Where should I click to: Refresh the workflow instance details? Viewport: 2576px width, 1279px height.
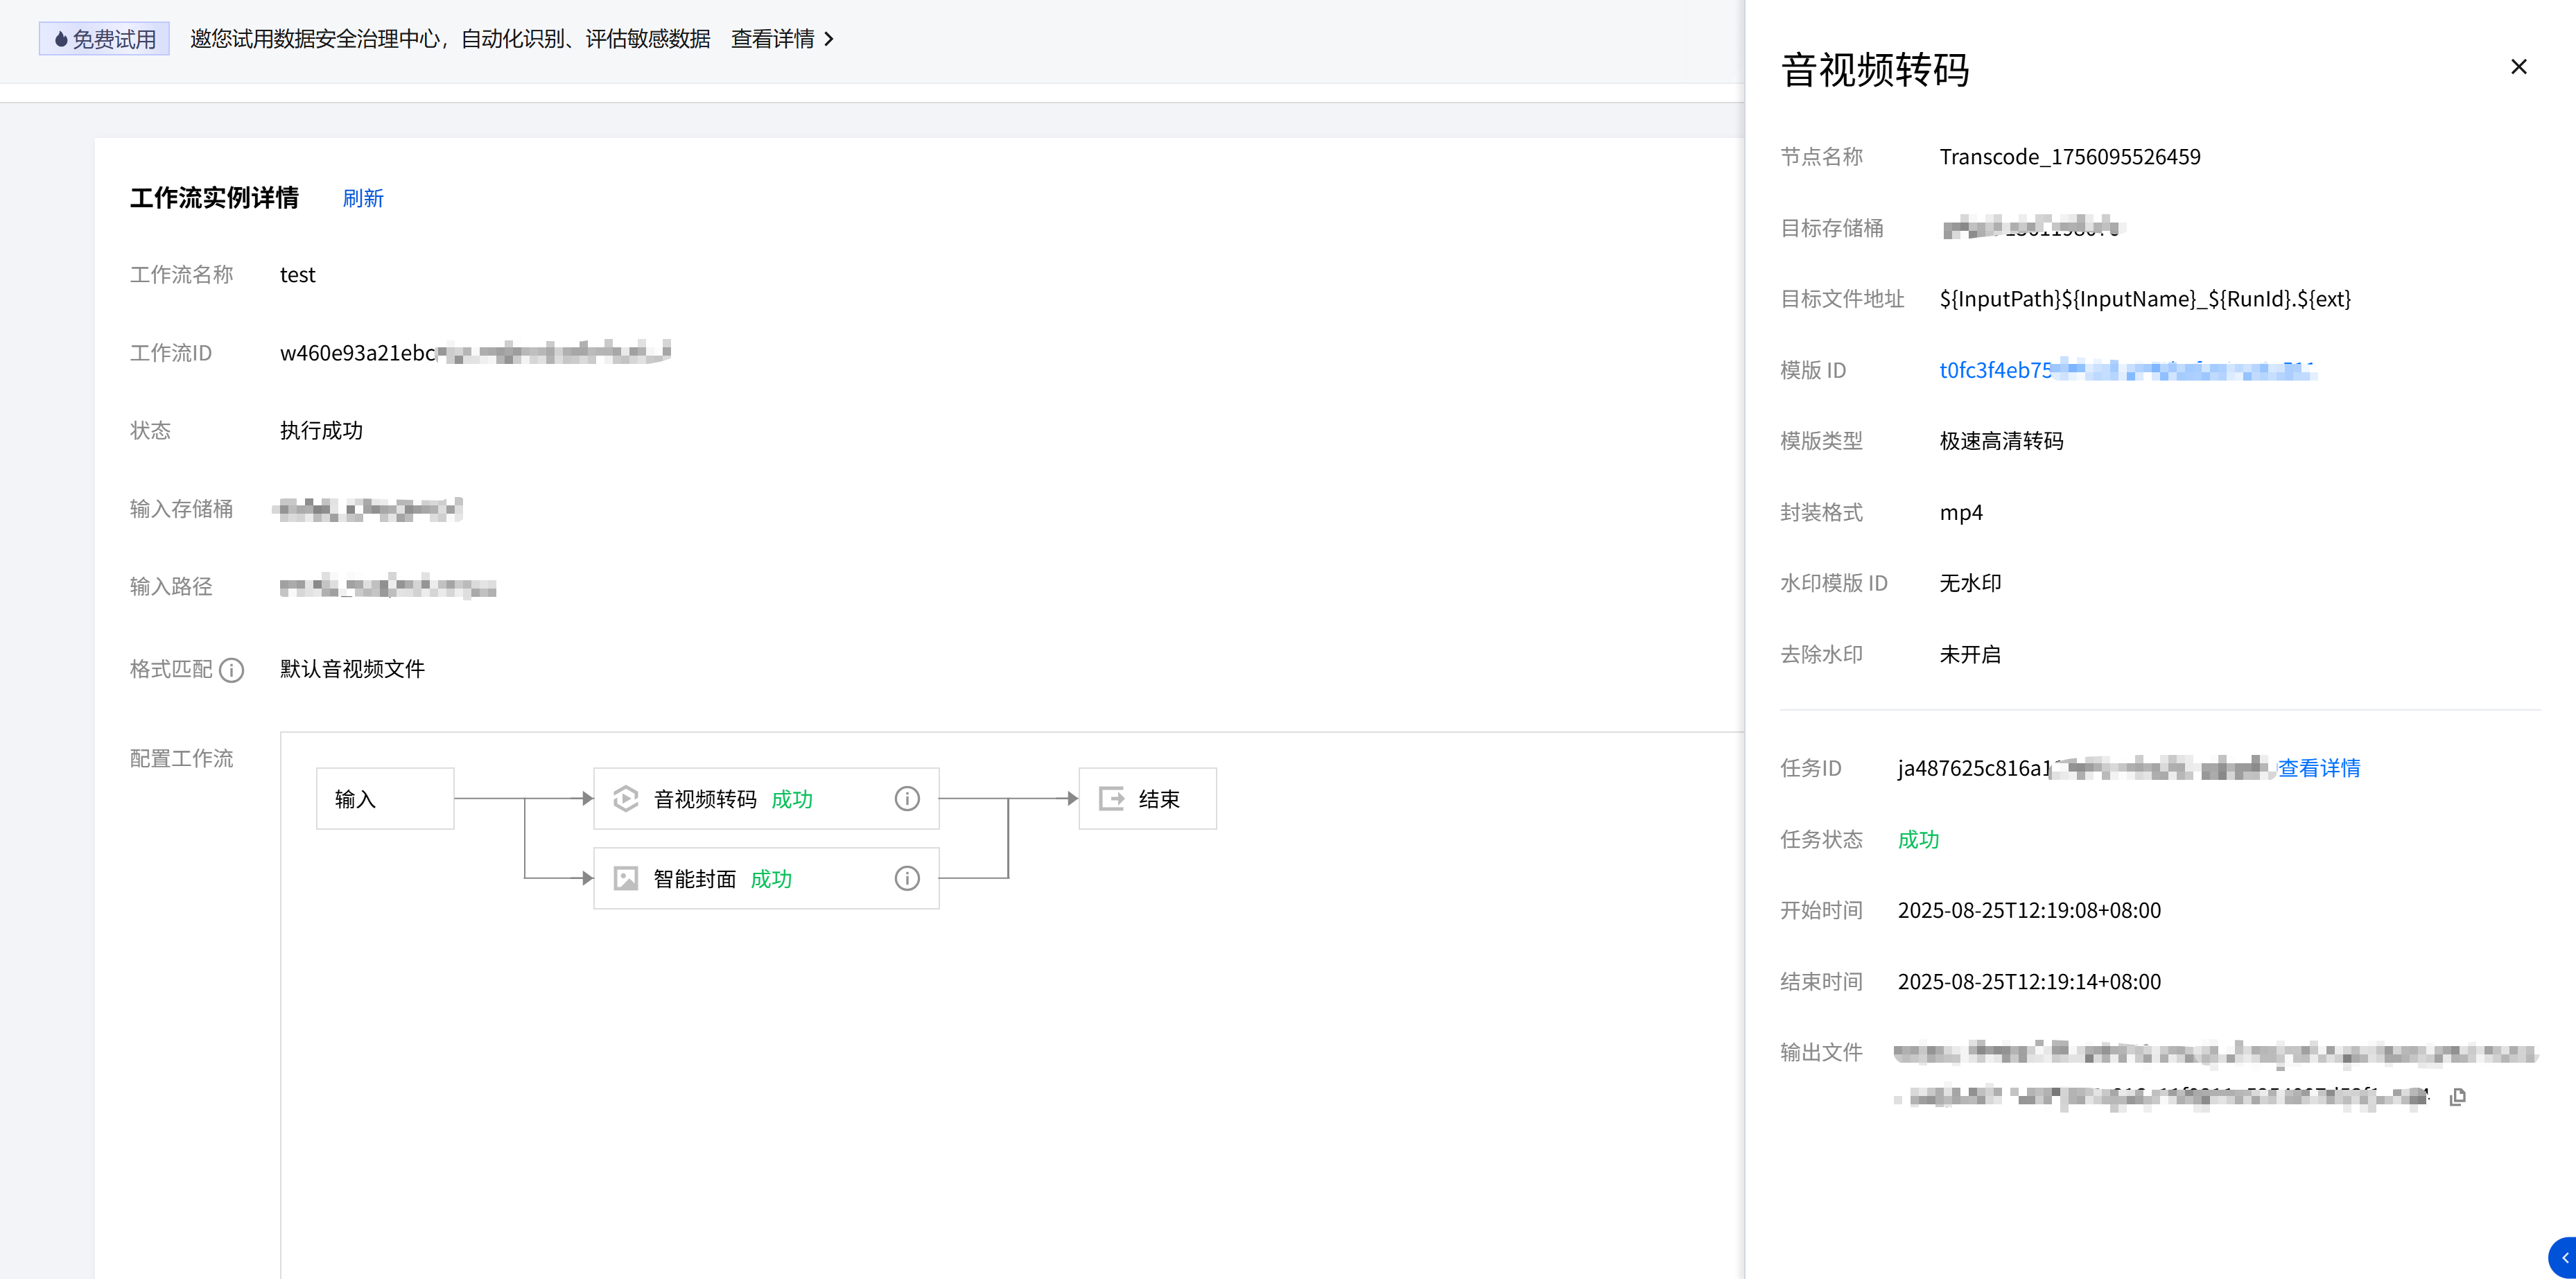[x=362, y=198]
